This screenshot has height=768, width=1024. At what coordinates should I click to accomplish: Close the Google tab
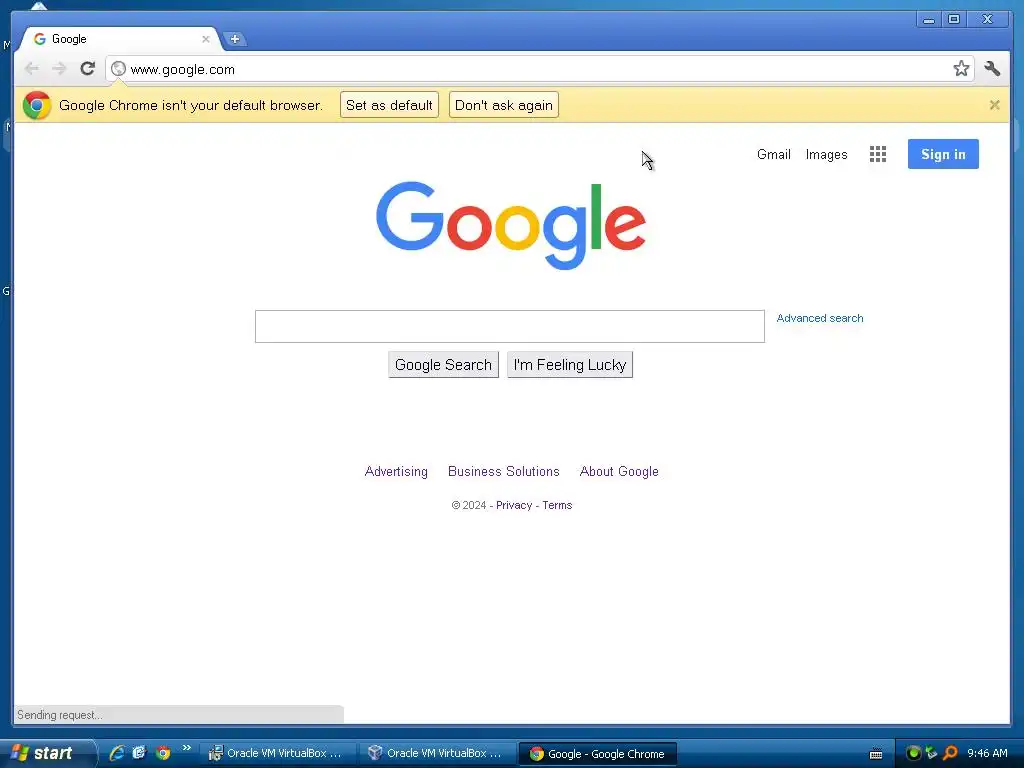206,39
